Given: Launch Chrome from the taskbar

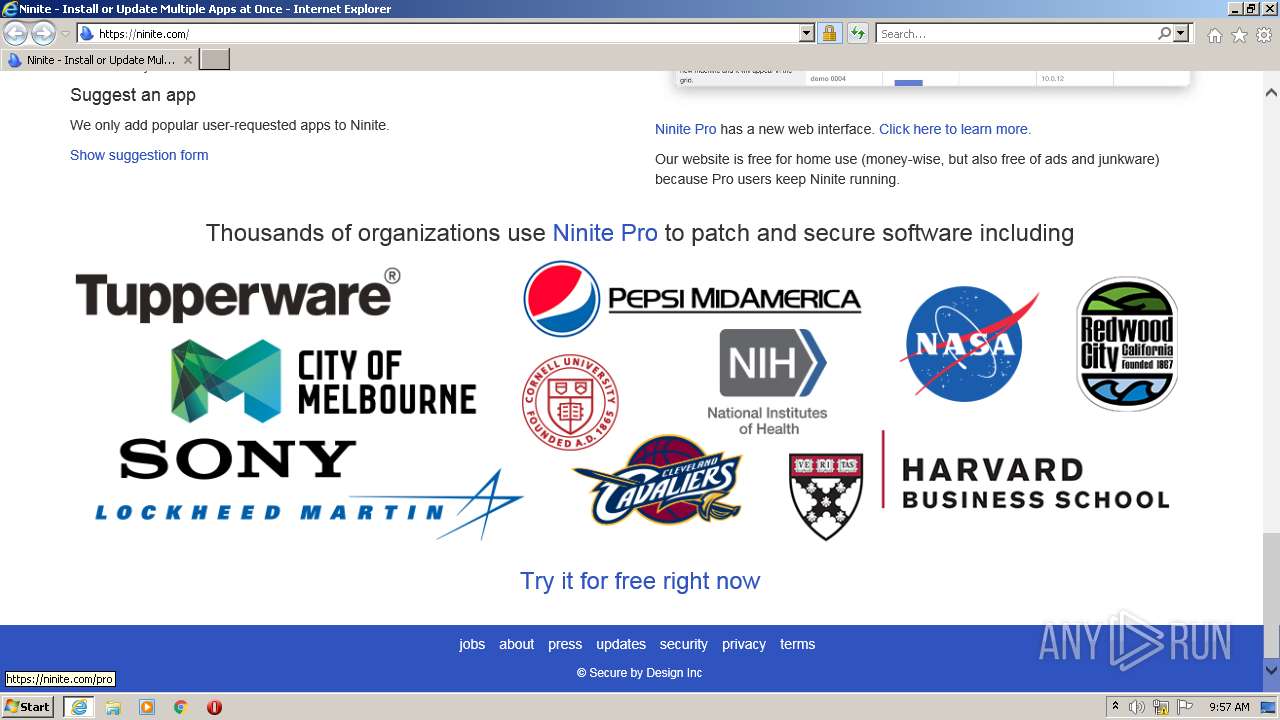Looking at the screenshot, I should click(181, 707).
